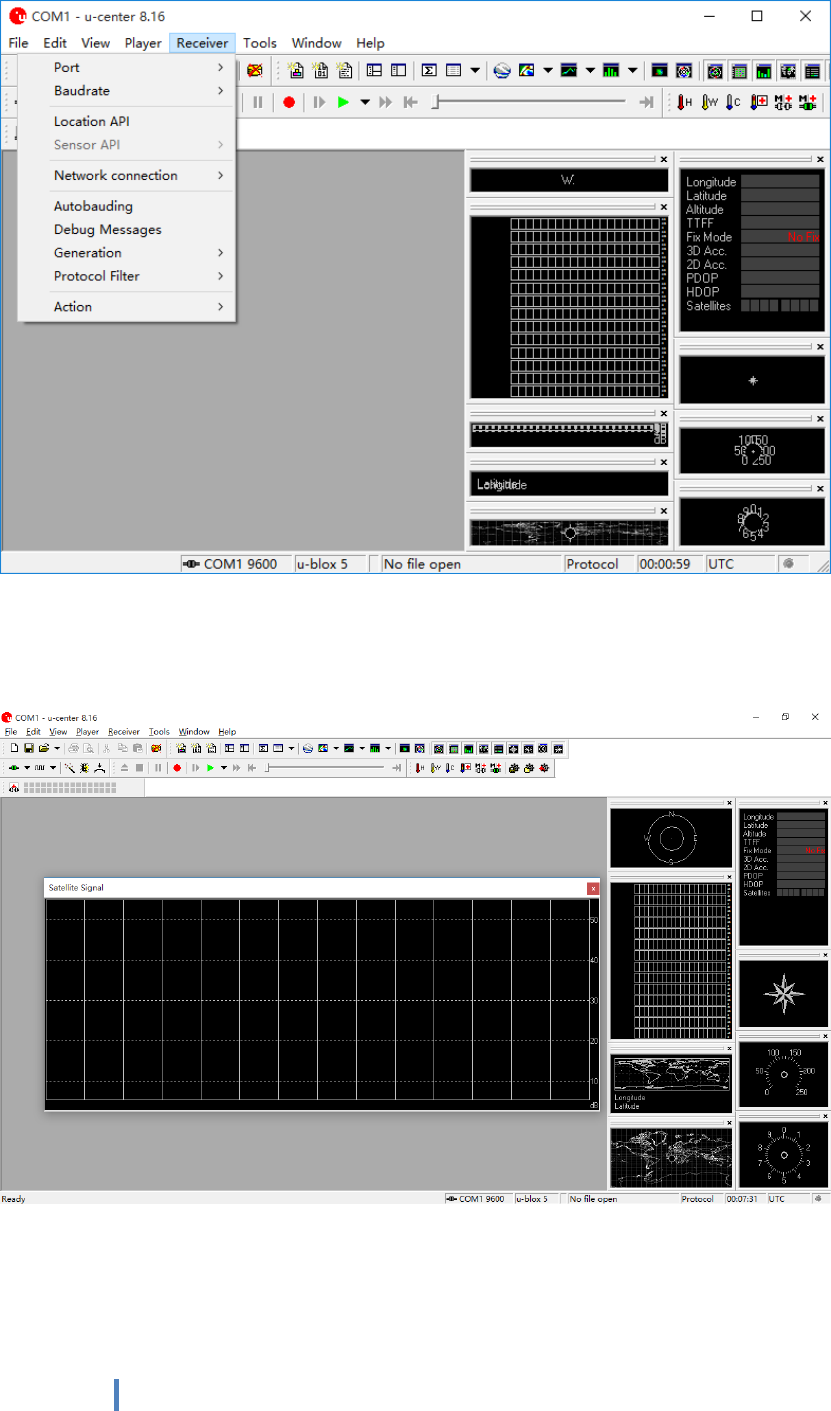Open Help menu in window showing Receiver dropdown

tap(370, 43)
